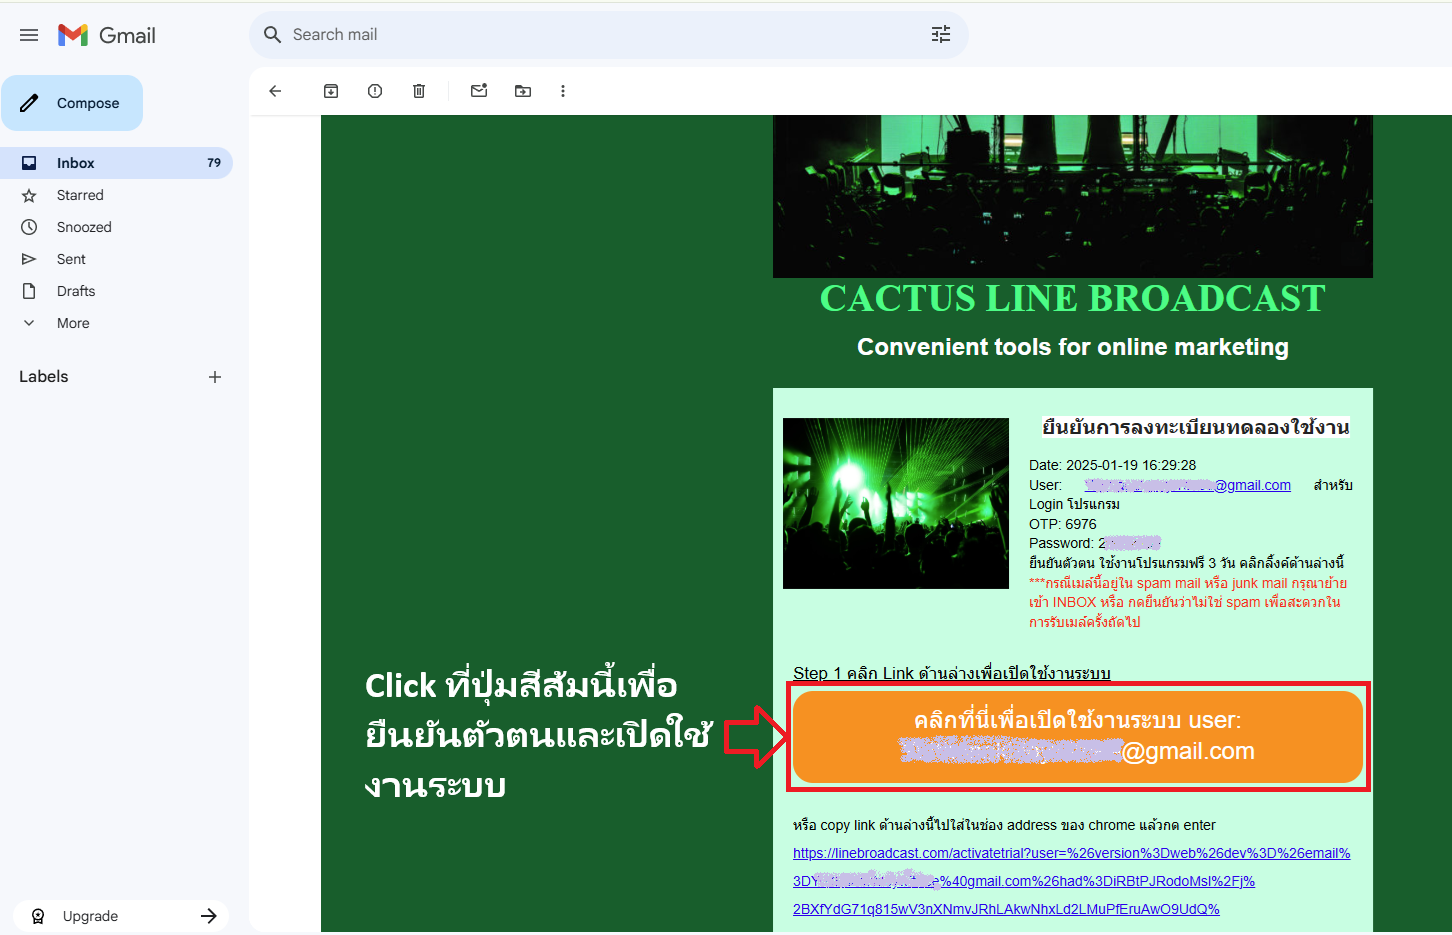
Task: Click the Date: 2025-01-19 16:29:28 text
Action: click(x=1113, y=465)
